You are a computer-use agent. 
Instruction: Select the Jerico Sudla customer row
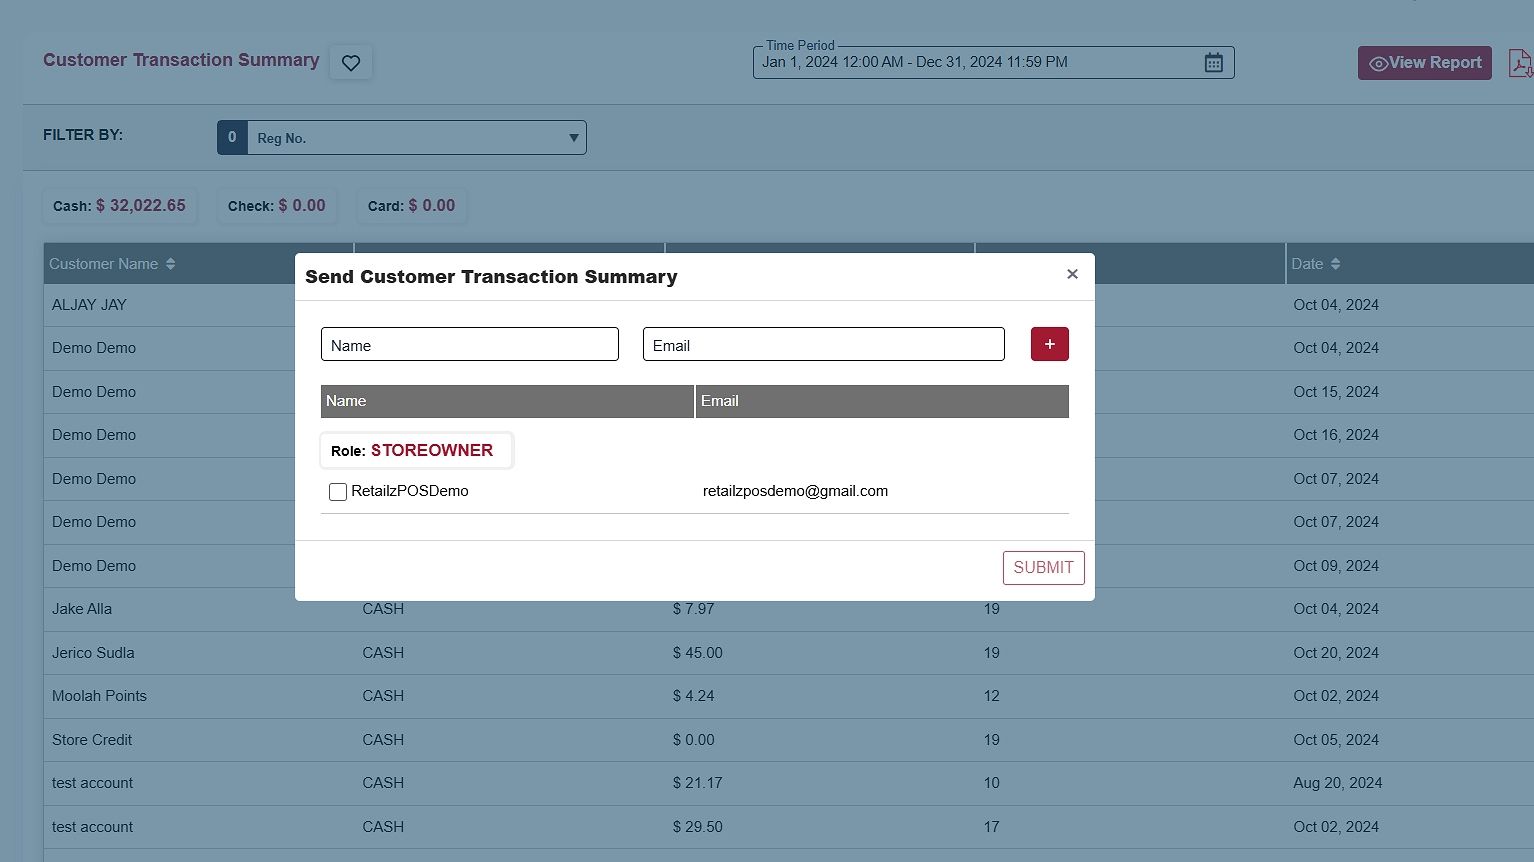[93, 653]
